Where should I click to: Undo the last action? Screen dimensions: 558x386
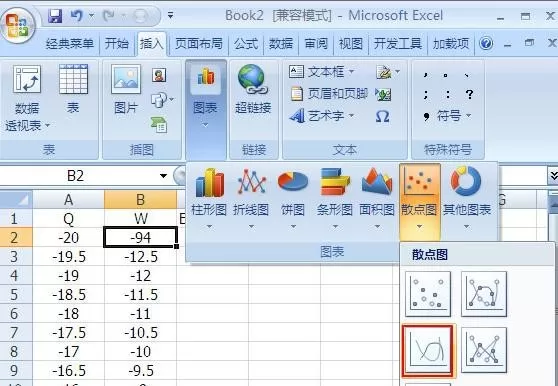point(77,16)
